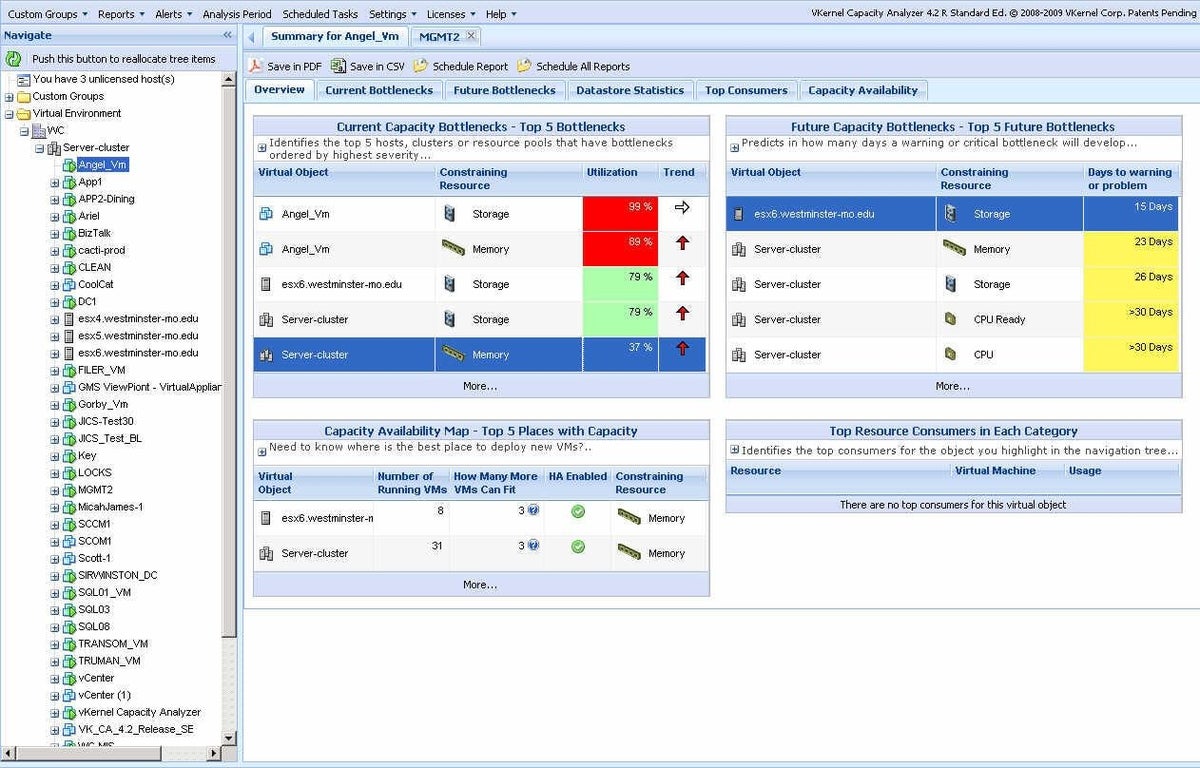Open the Custom Groups menu
The image size is (1200, 768).
tap(48, 14)
